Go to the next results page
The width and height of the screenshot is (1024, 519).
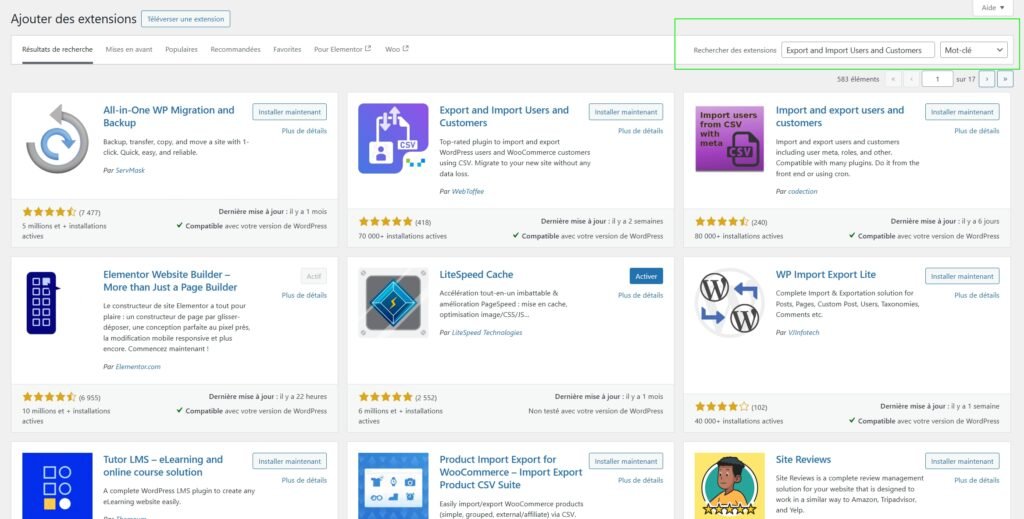[987, 79]
